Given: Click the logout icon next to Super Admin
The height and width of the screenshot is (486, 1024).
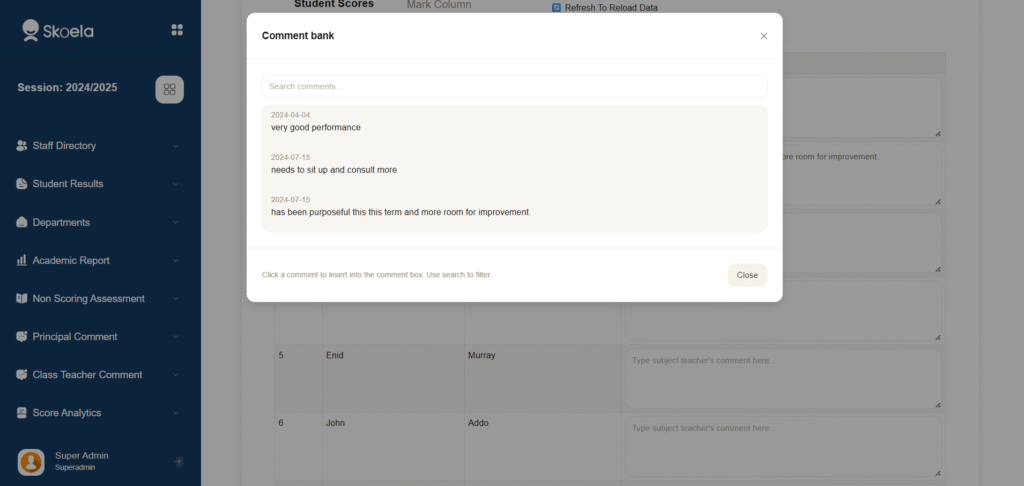Looking at the screenshot, I should click(x=178, y=461).
